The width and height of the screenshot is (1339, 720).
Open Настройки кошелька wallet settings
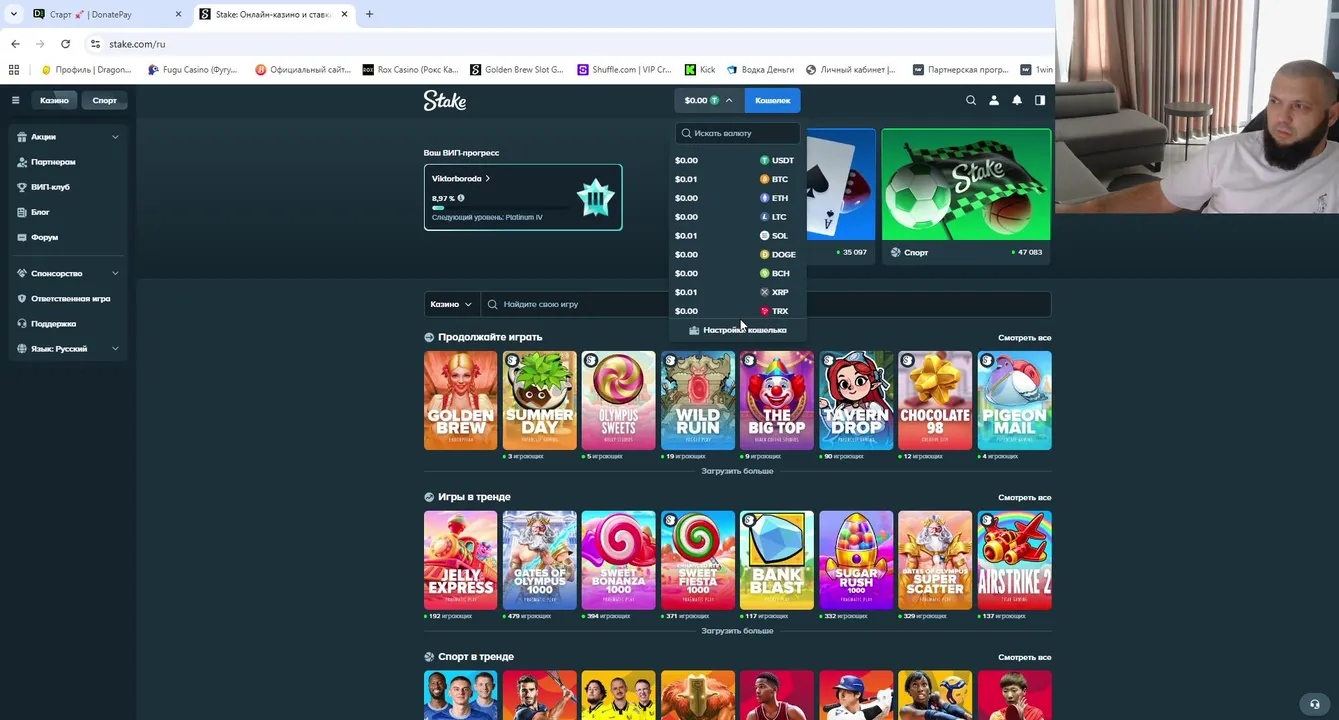[x=737, y=330]
